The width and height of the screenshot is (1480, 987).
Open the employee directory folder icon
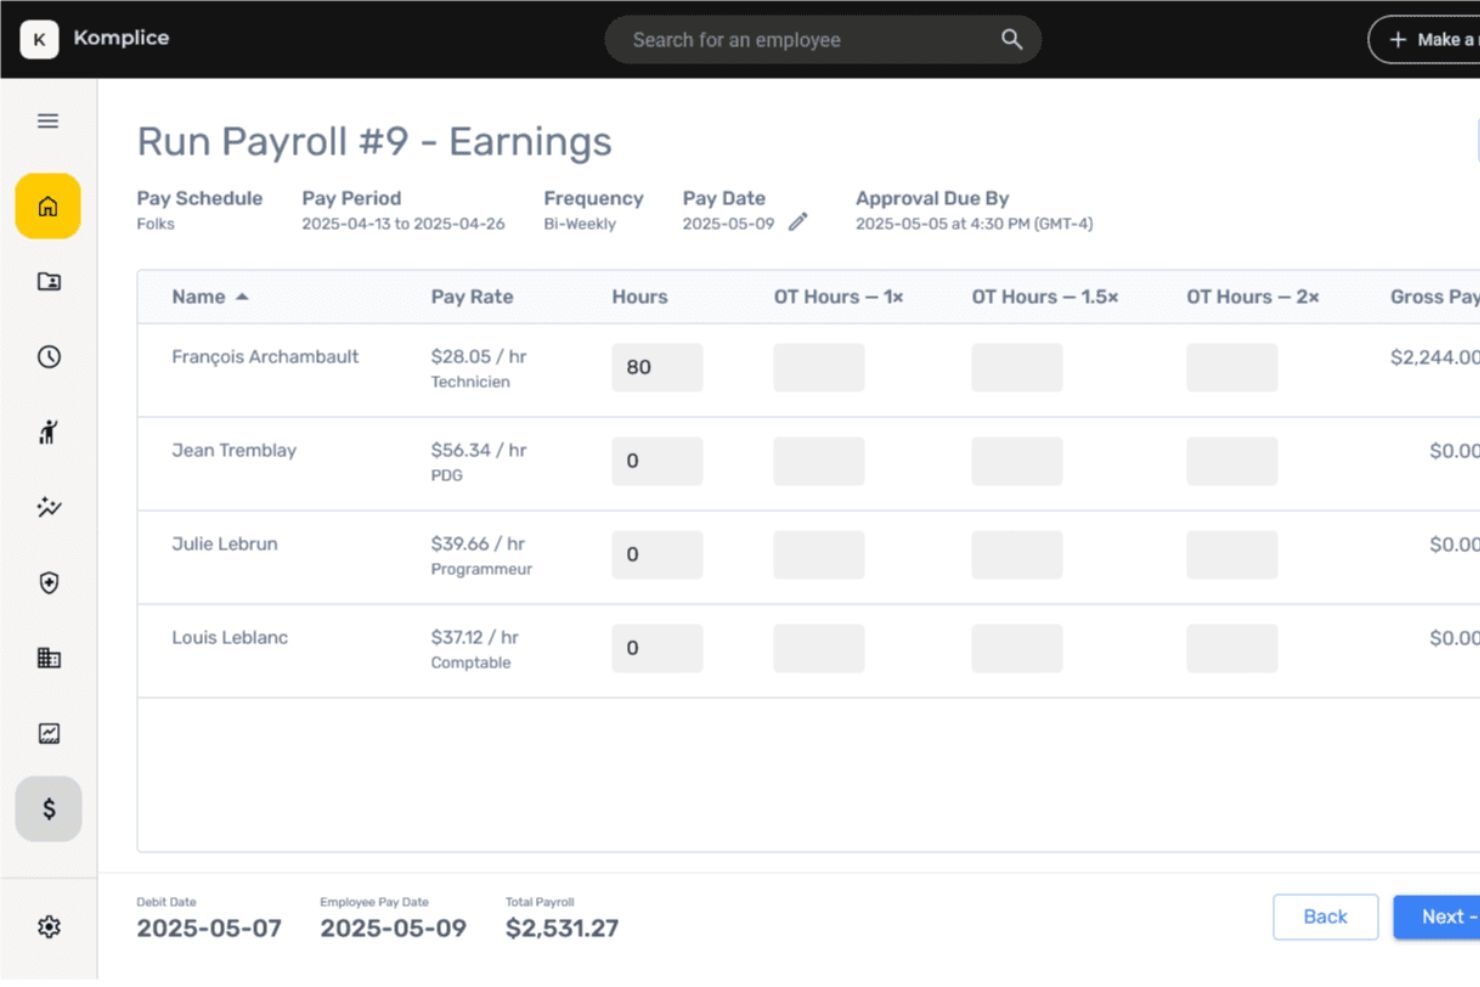tap(47, 282)
